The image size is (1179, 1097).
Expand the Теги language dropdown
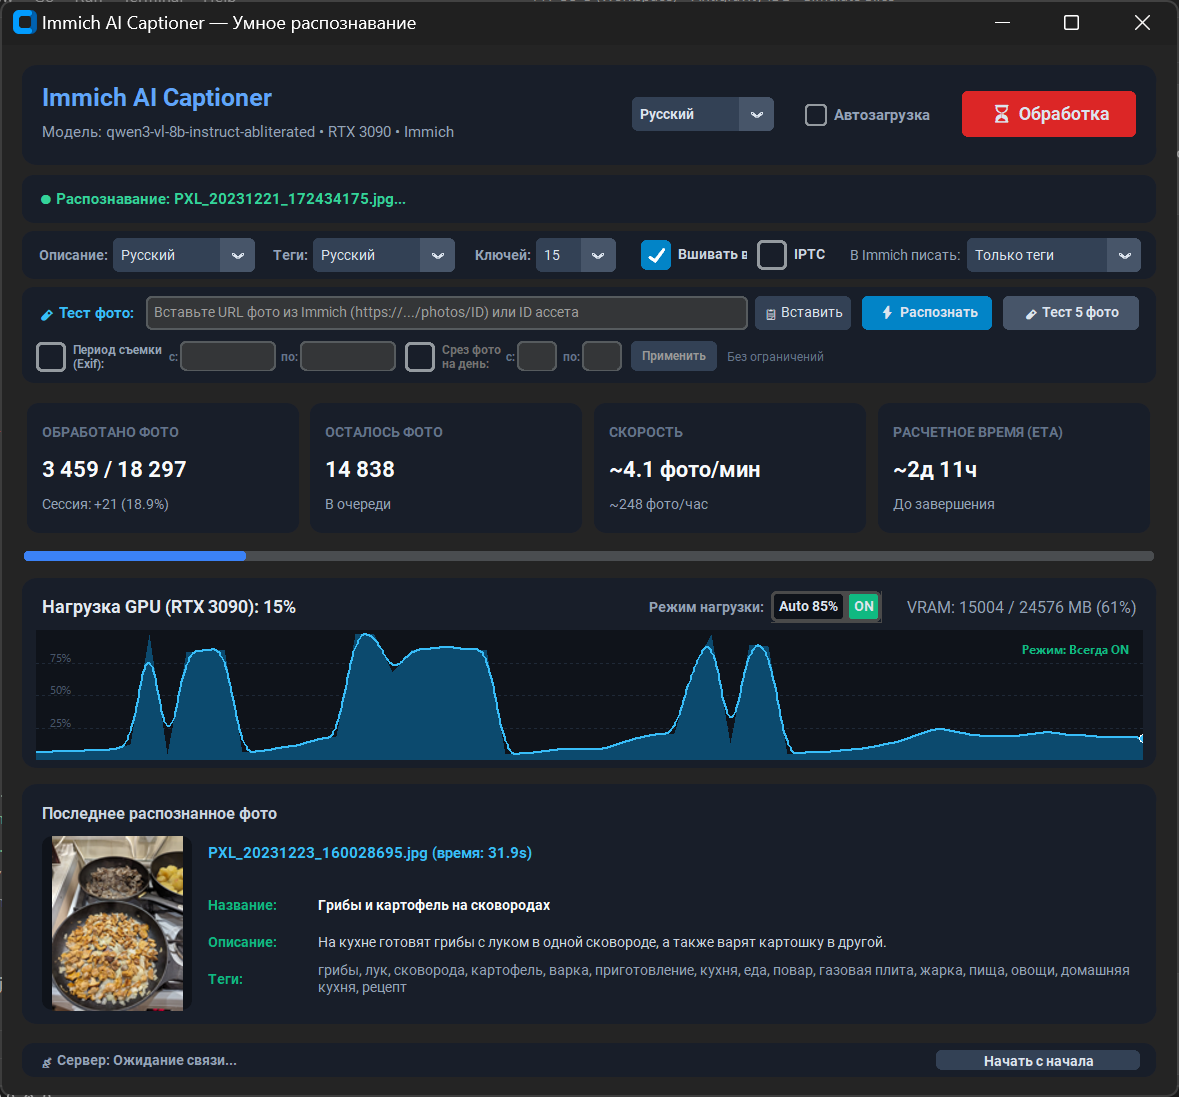click(x=383, y=255)
